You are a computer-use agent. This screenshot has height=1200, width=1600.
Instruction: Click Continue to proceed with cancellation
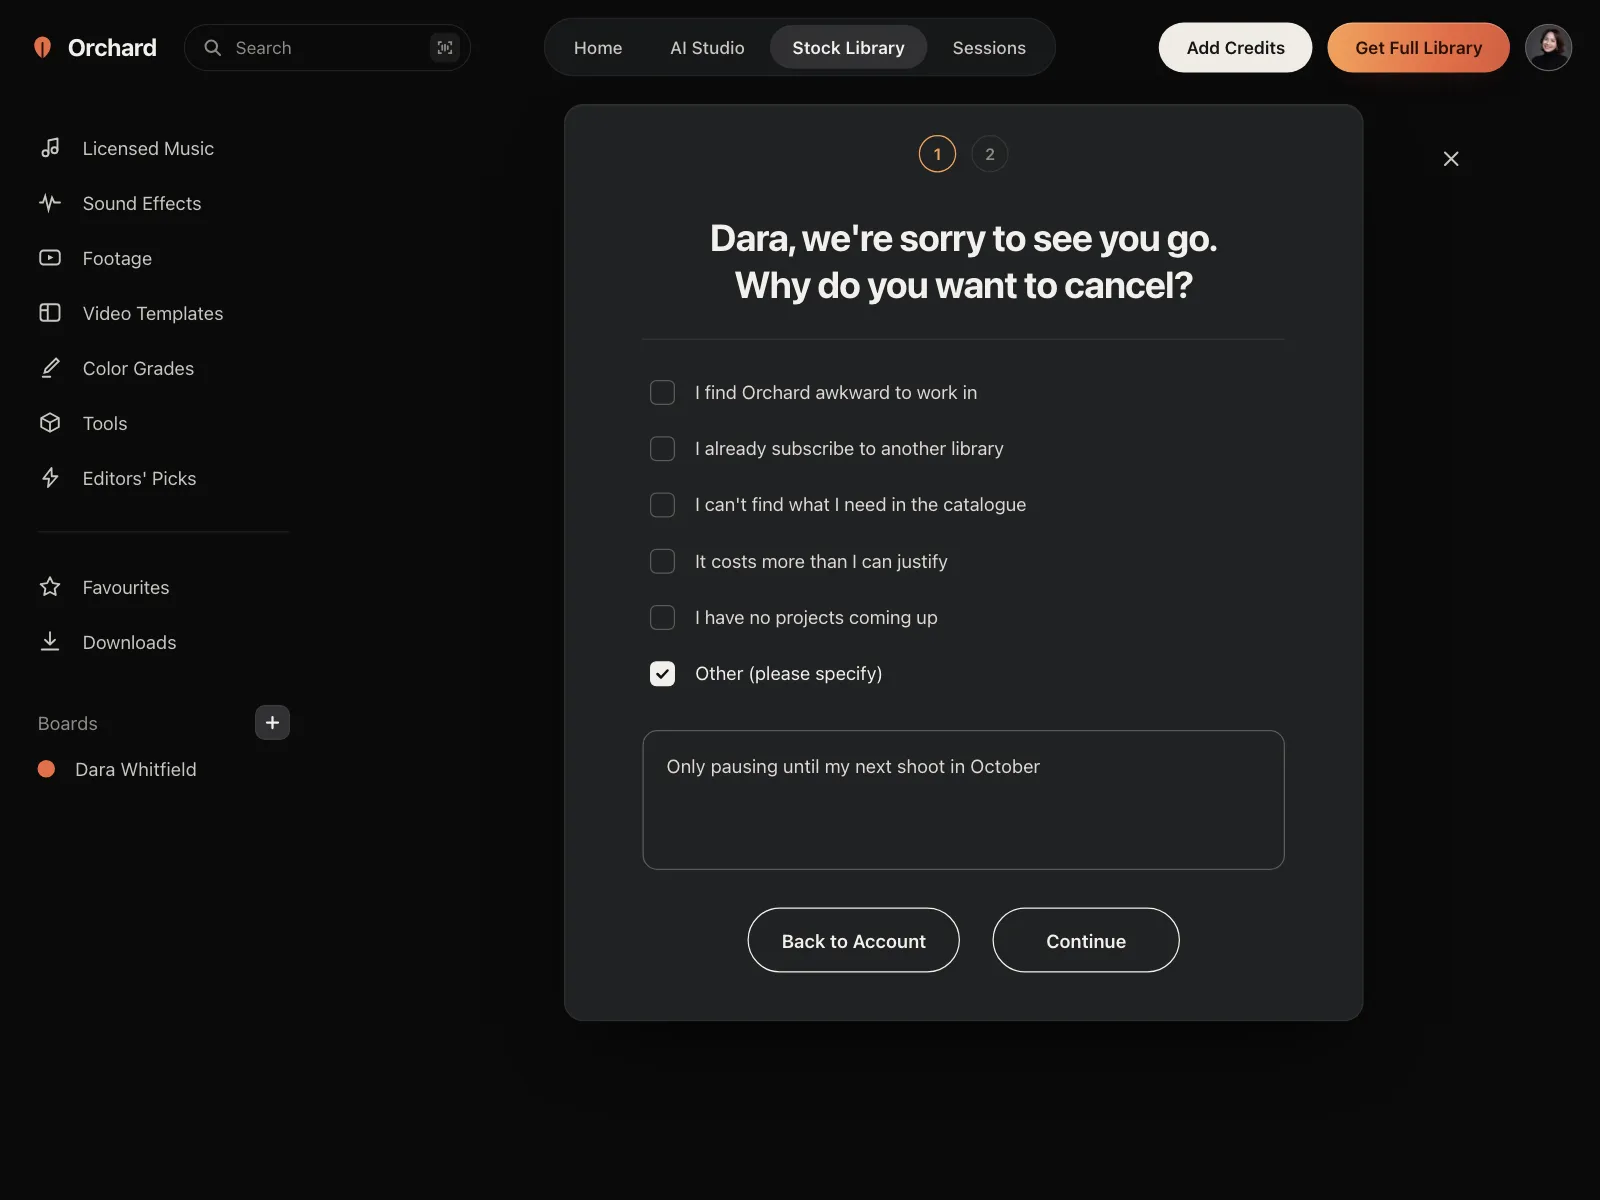[1086, 940]
